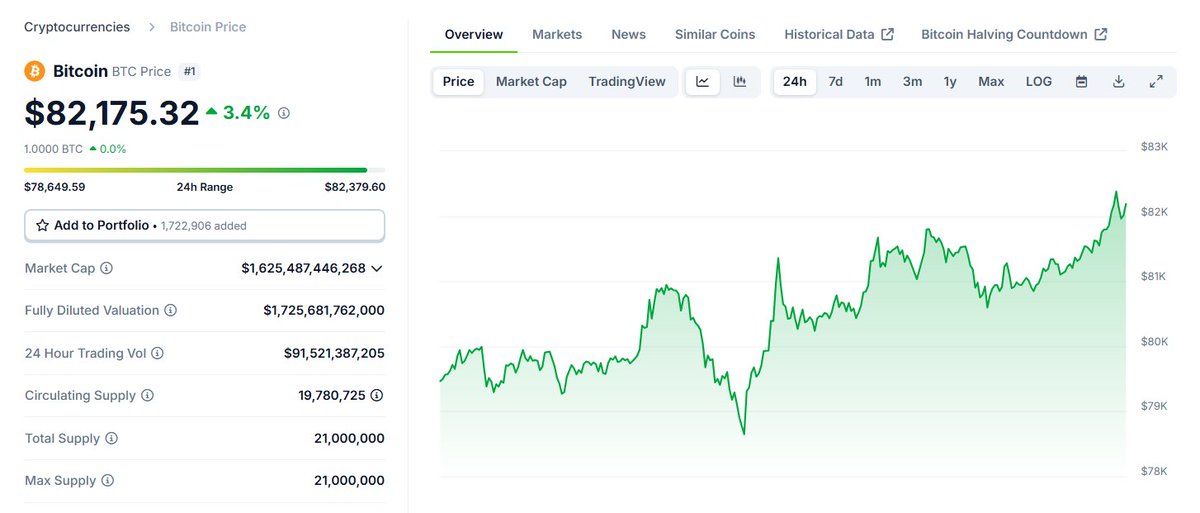Click the info icon next to Circulating Supply label

(x=147, y=396)
